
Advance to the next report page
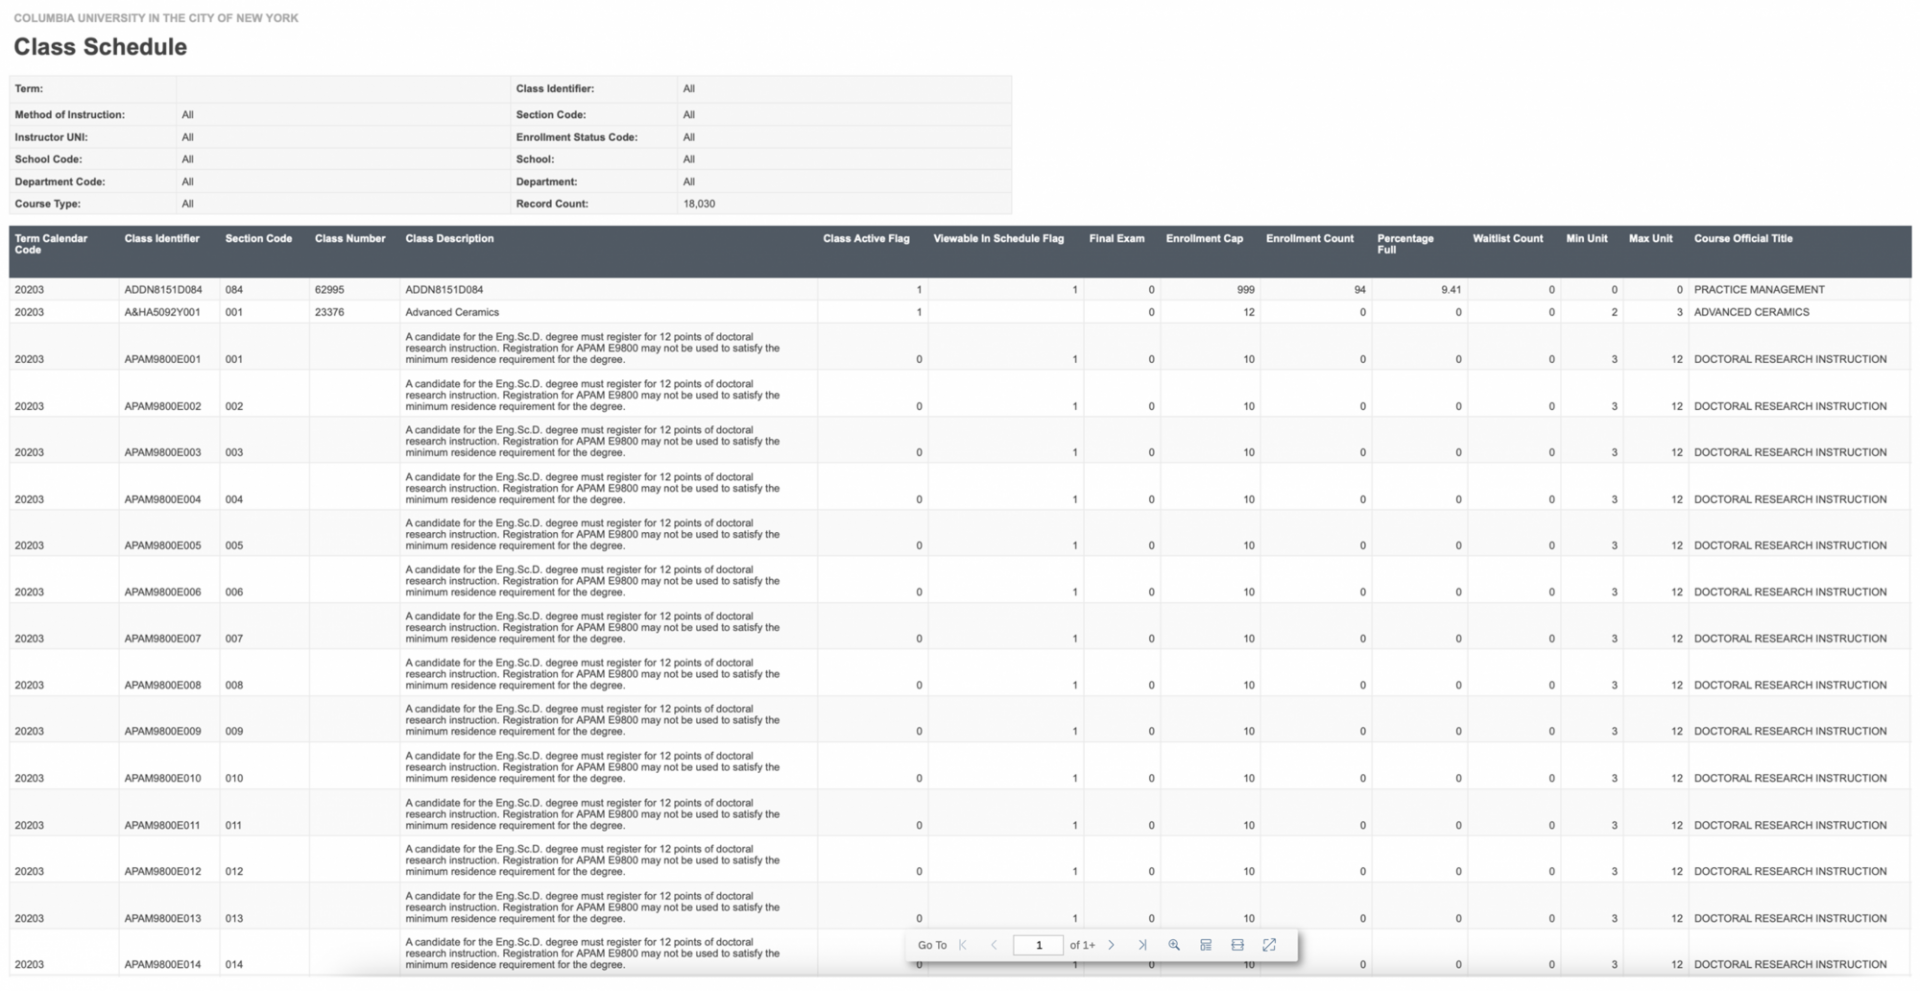point(1111,945)
